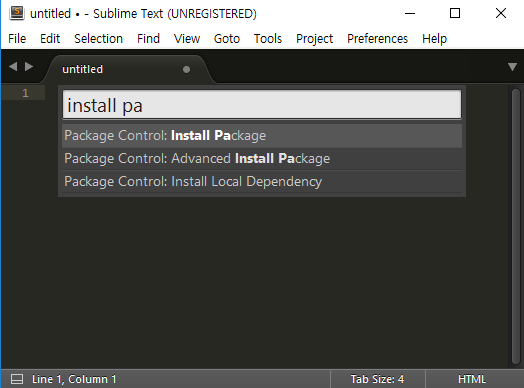Maximize the Sublime Text window
The height and width of the screenshot is (388, 524).
(x=455, y=13)
